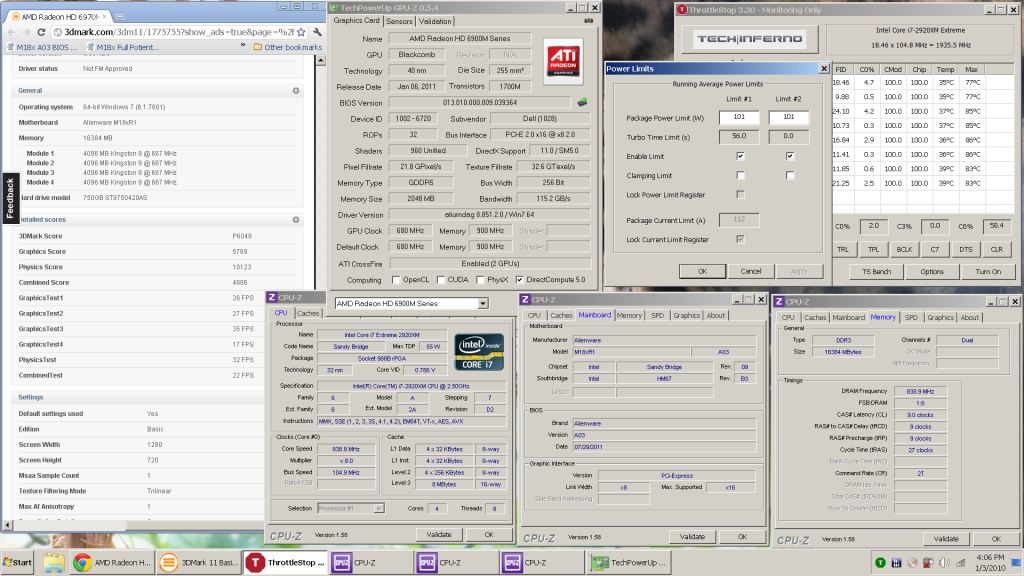Switch to the Sensors tab in GPU-Z

coord(399,22)
